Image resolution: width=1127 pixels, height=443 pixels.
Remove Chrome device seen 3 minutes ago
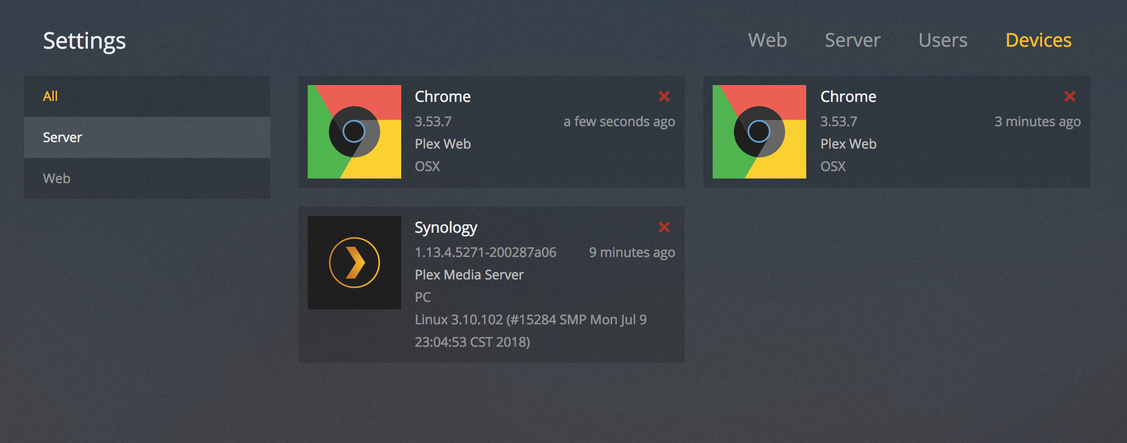pos(1070,96)
